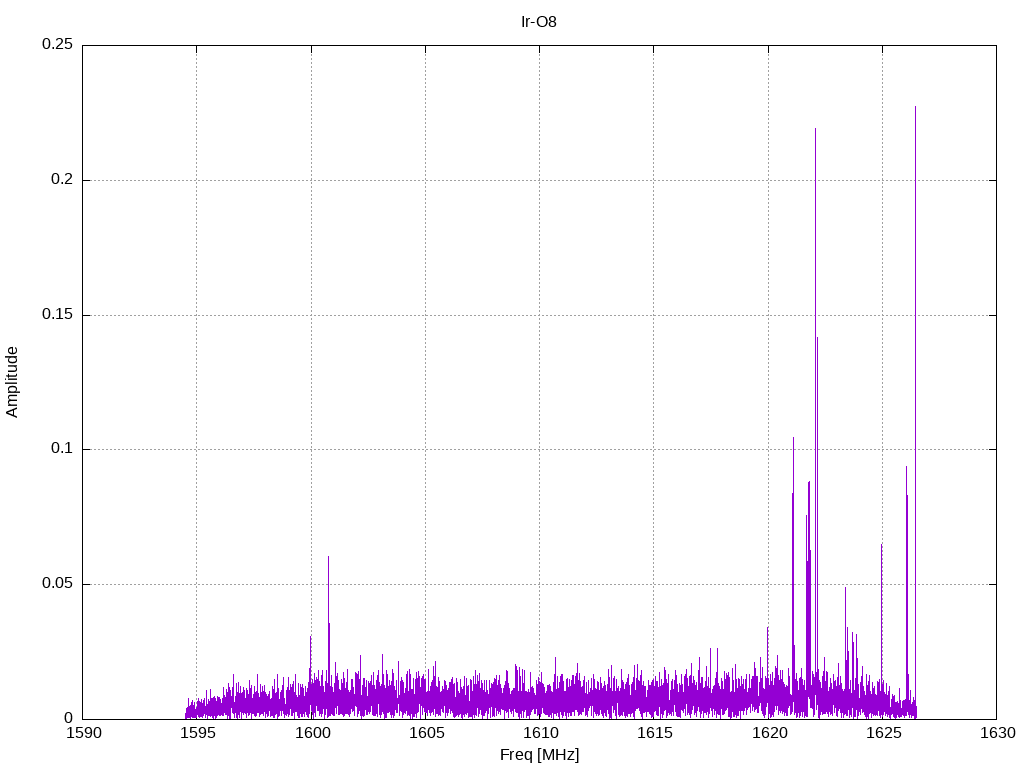Click the plot title Ir-O8

tap(539, 21)
